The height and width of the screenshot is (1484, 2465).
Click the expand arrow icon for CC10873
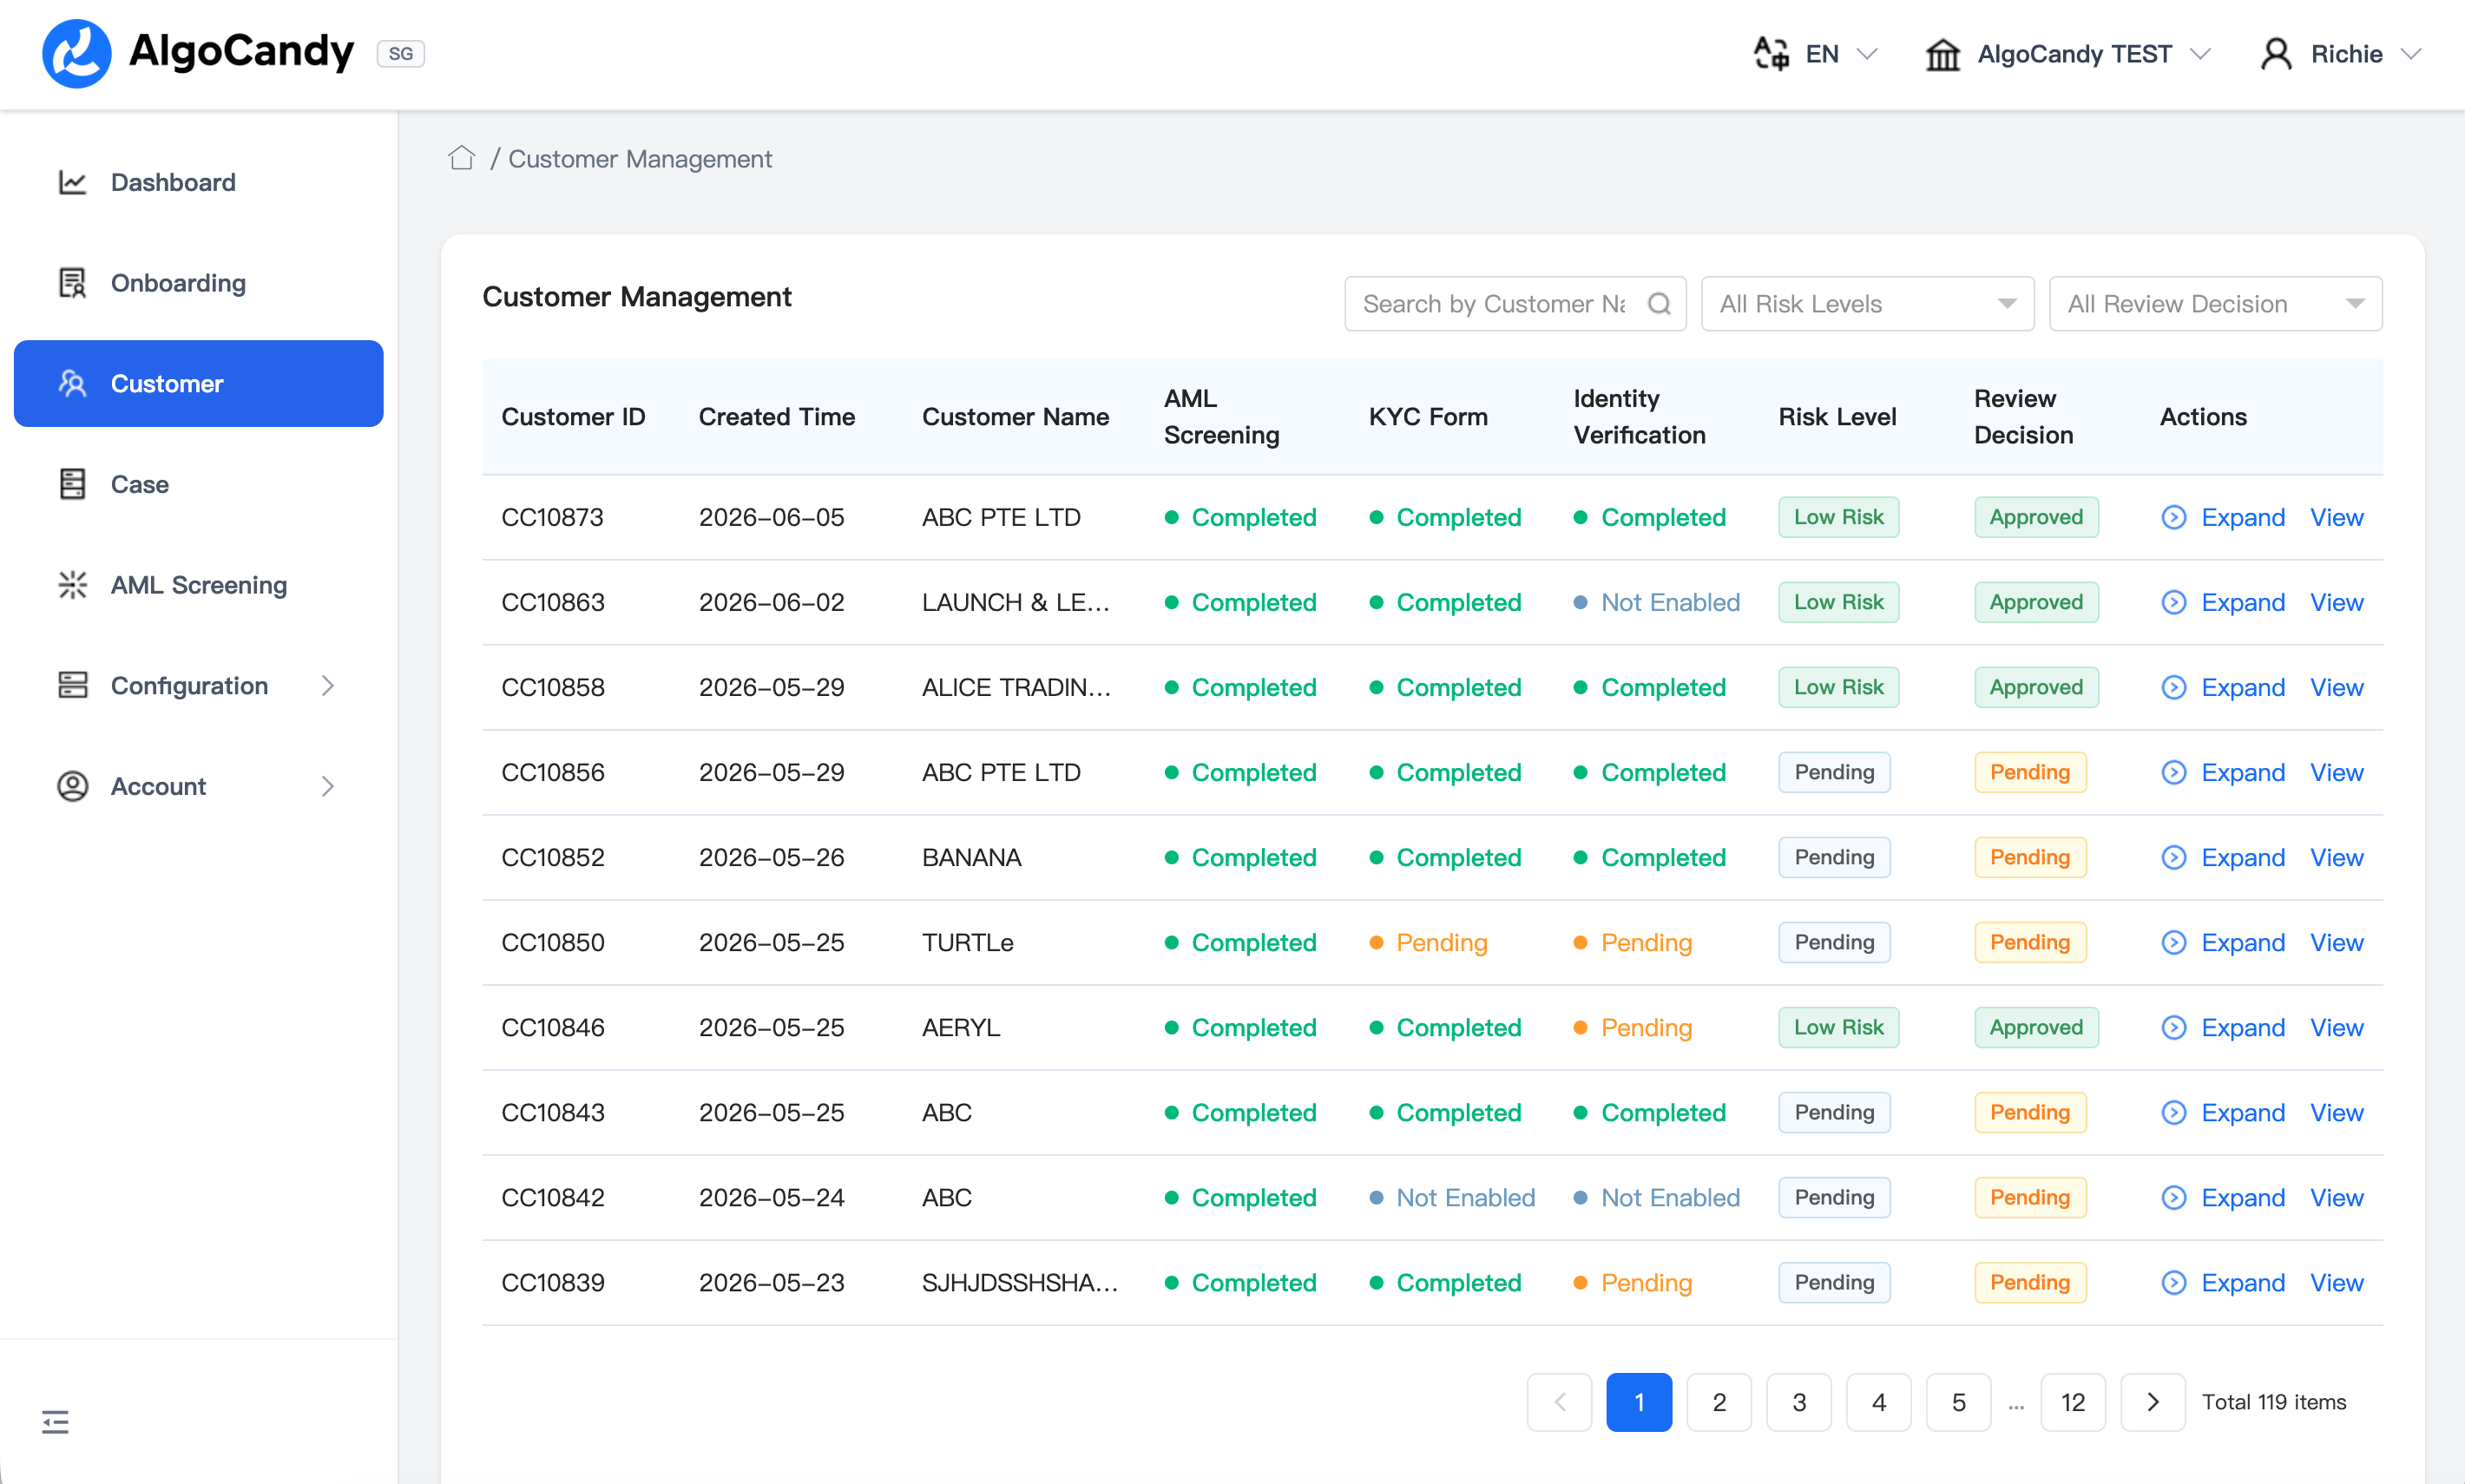[x=2173, y=517]
